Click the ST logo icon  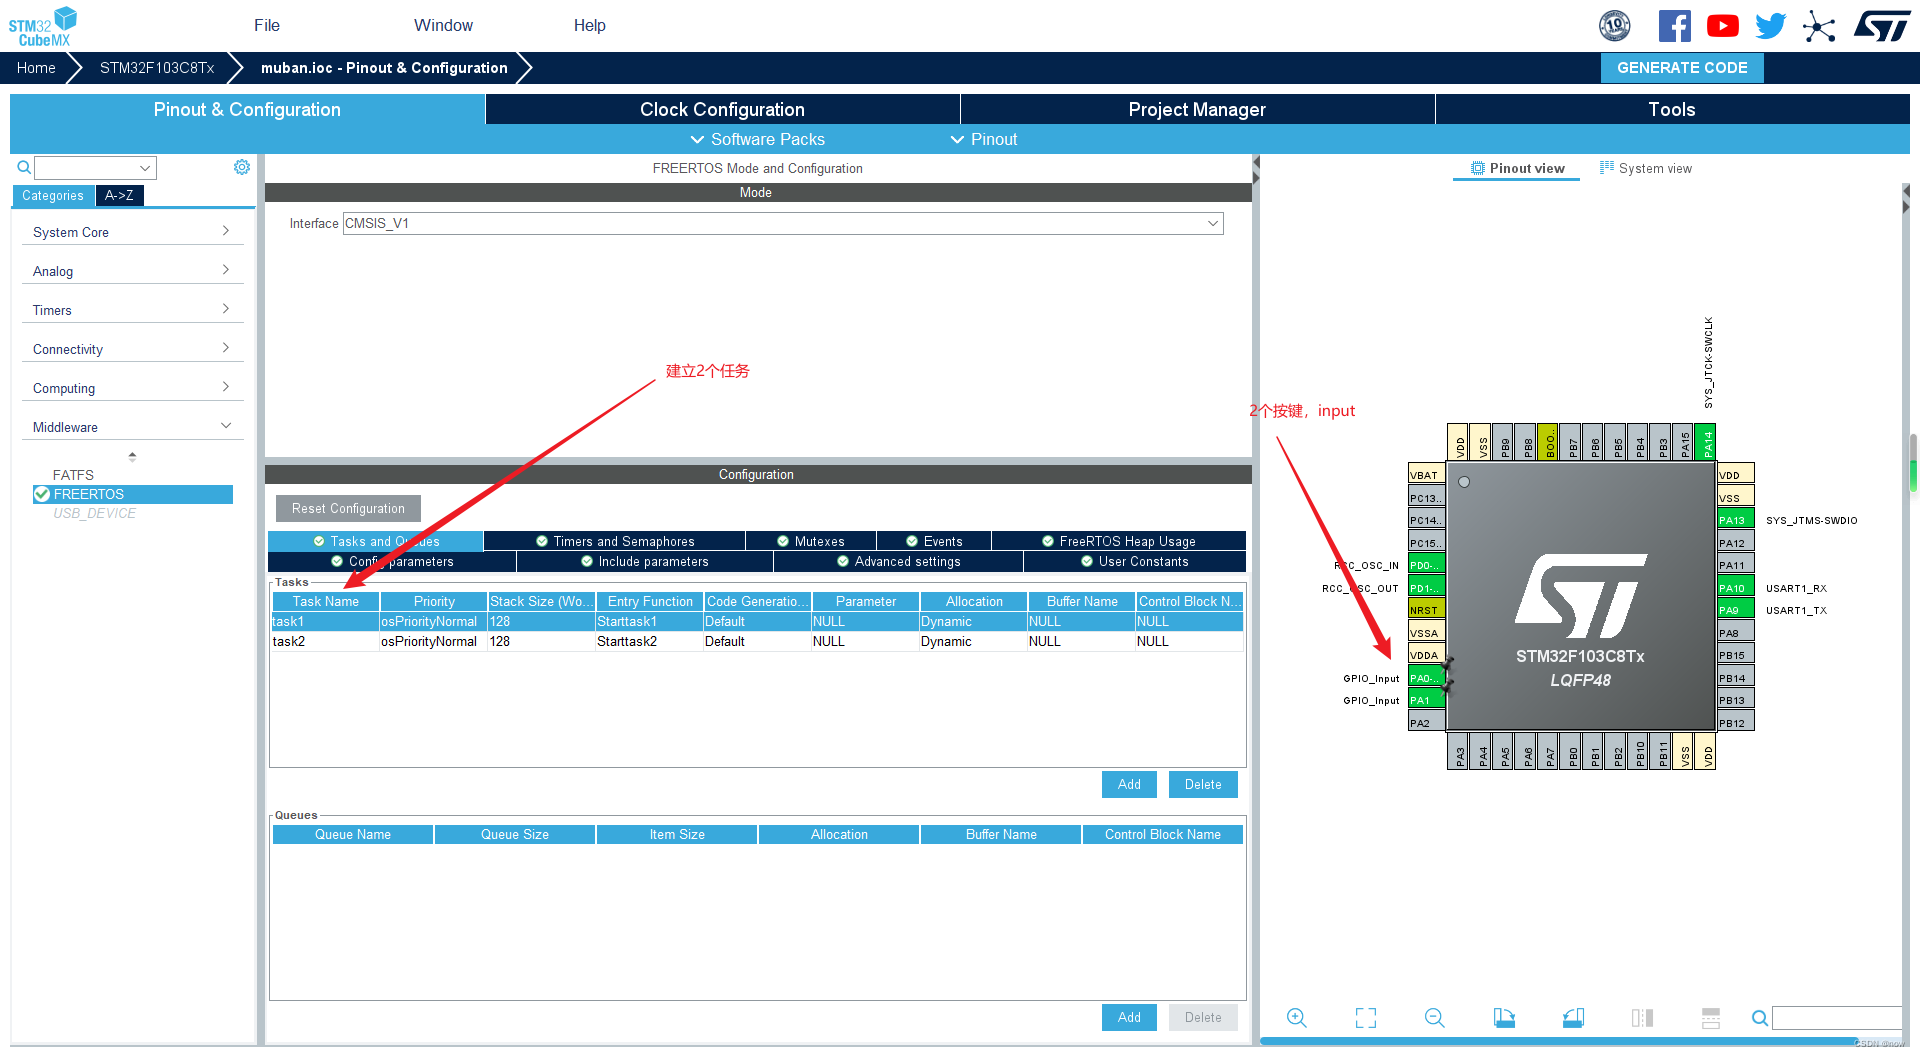(1882, 26)
